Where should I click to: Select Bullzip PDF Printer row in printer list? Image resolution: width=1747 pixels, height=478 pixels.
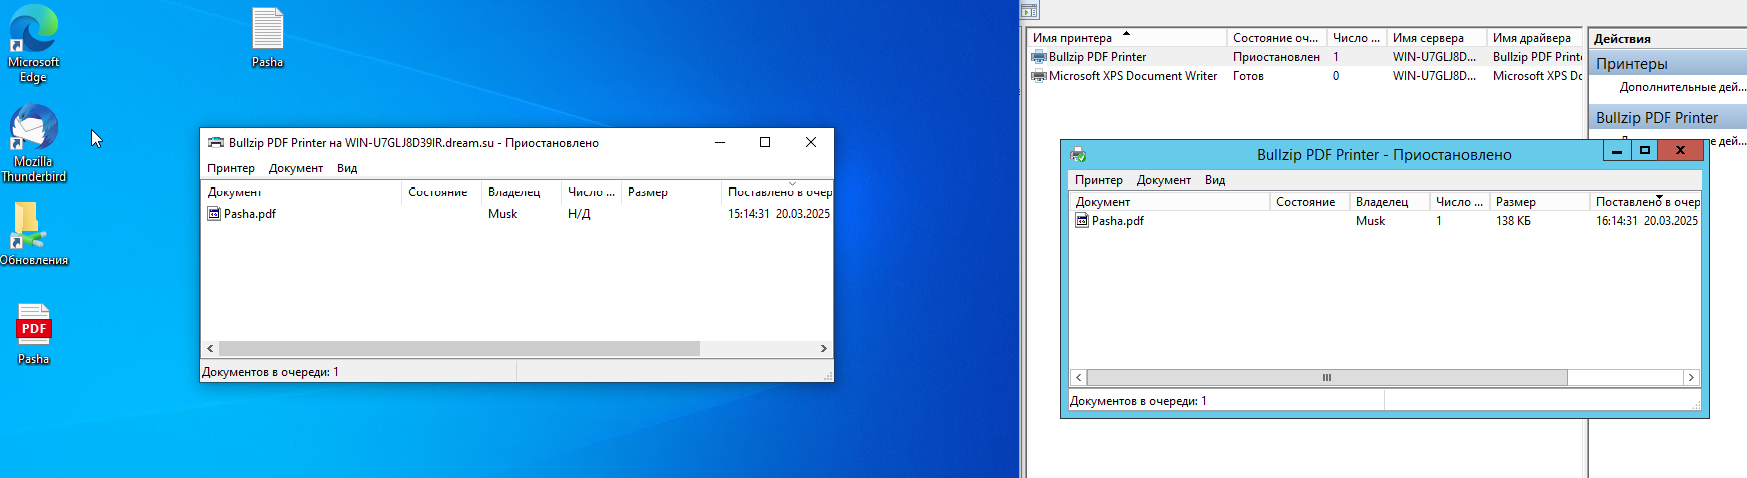[1305, 57]
